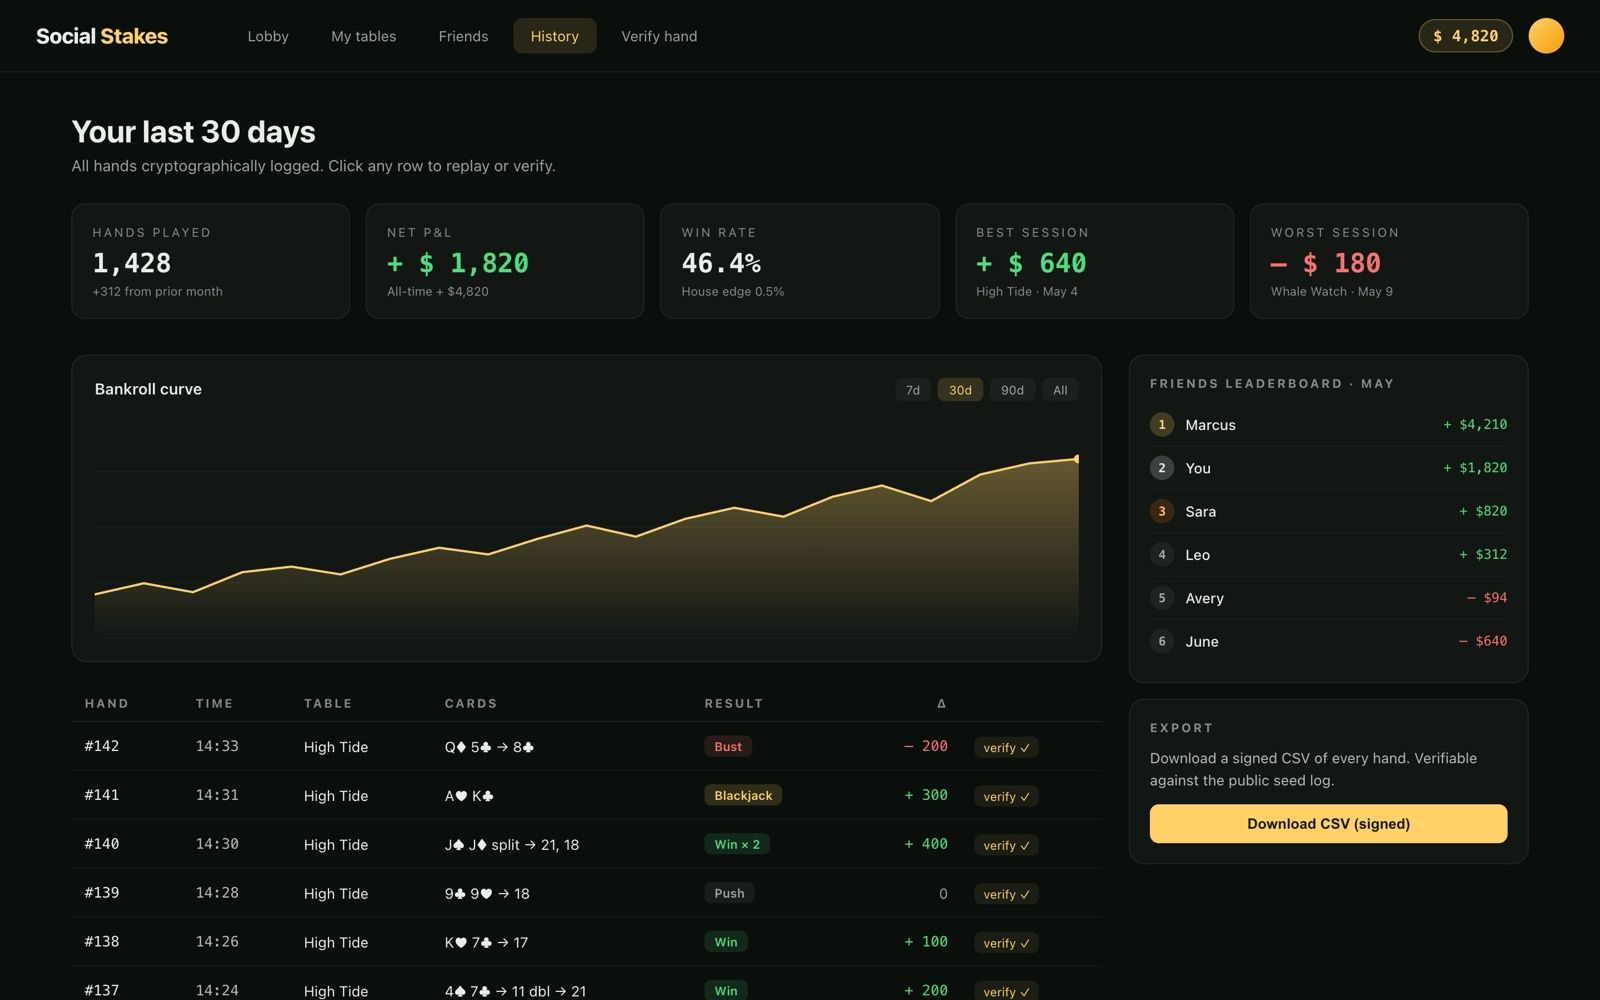Click cards Q♦ 5♣ → 8♣
Viewport: 1600px width, 1000px height.
tap(489, 747)
